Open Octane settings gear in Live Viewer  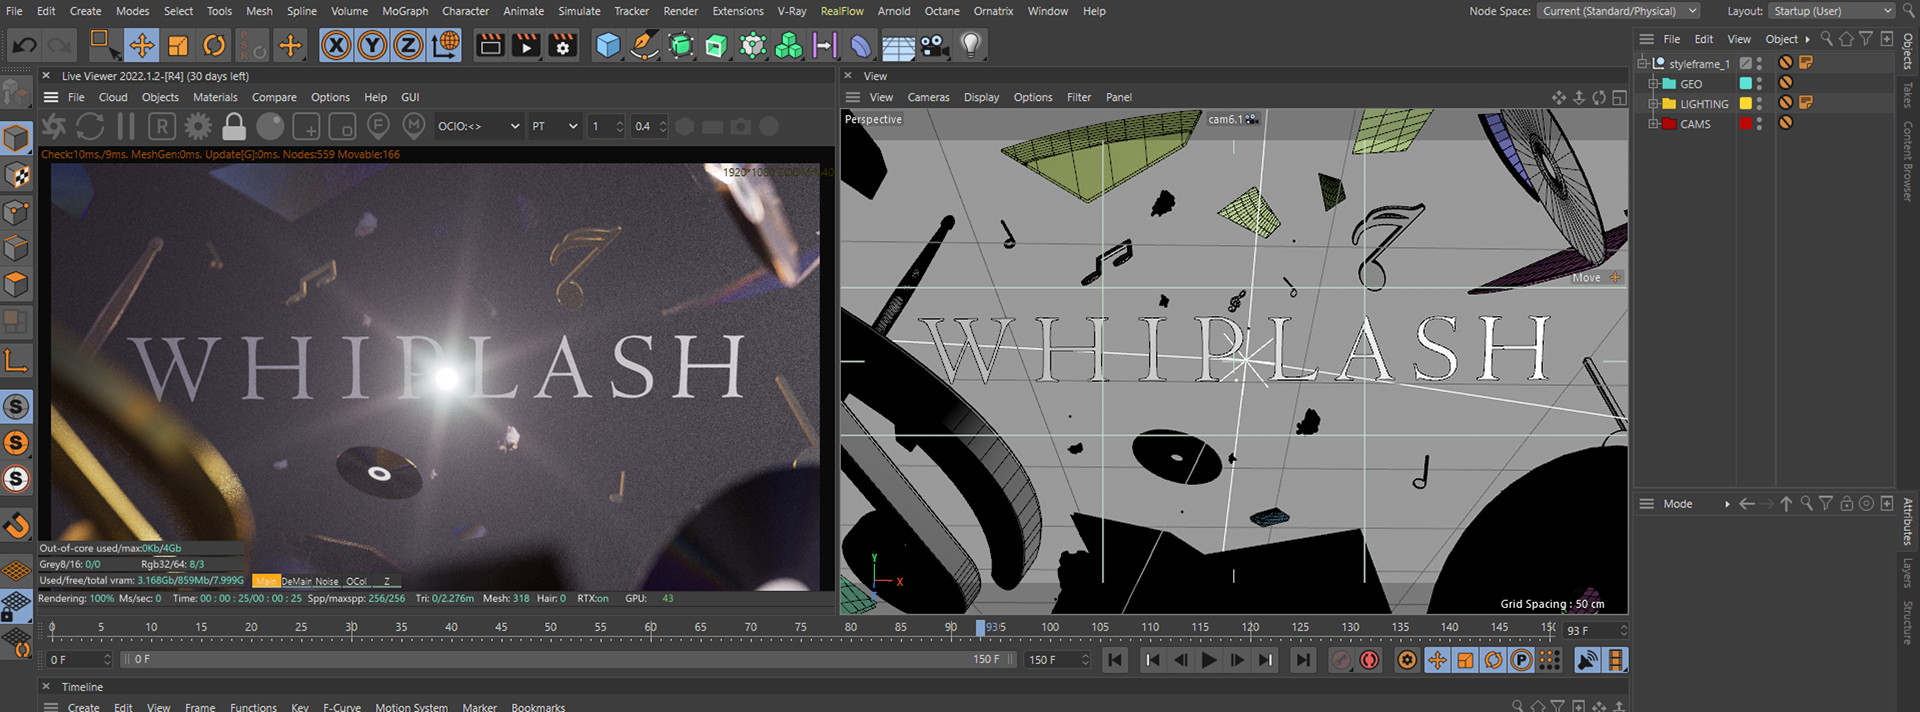[x=198, y=127]
